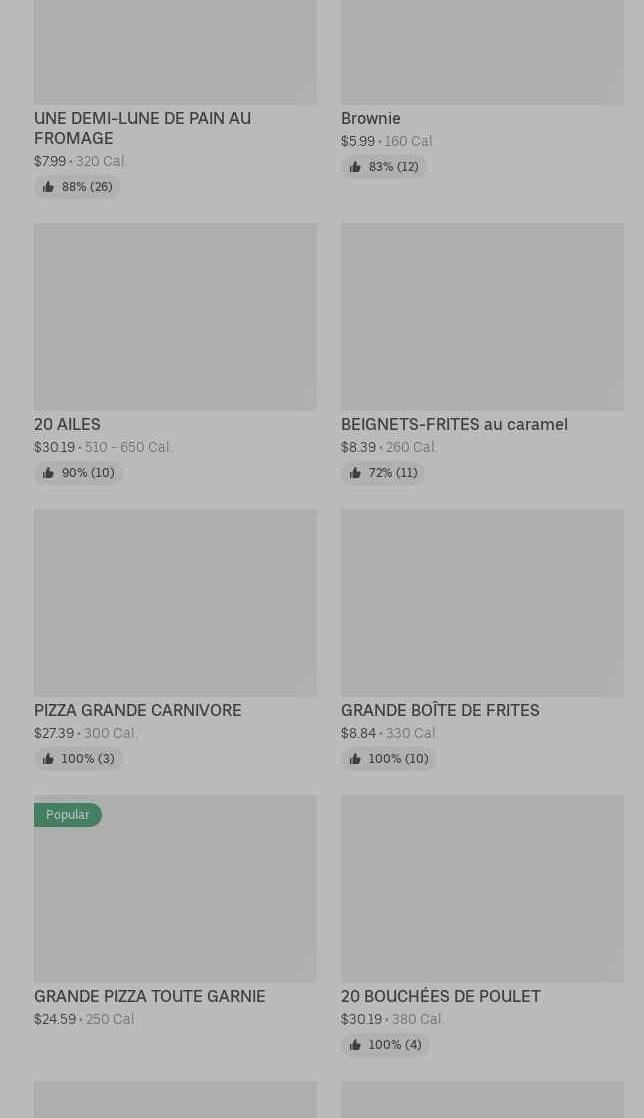The width and height of the screenshot is (644, 1118).
Task: Click thumbs-up icon for 20 BOUCHÉES DE POULET
Action: point(355,1045)
